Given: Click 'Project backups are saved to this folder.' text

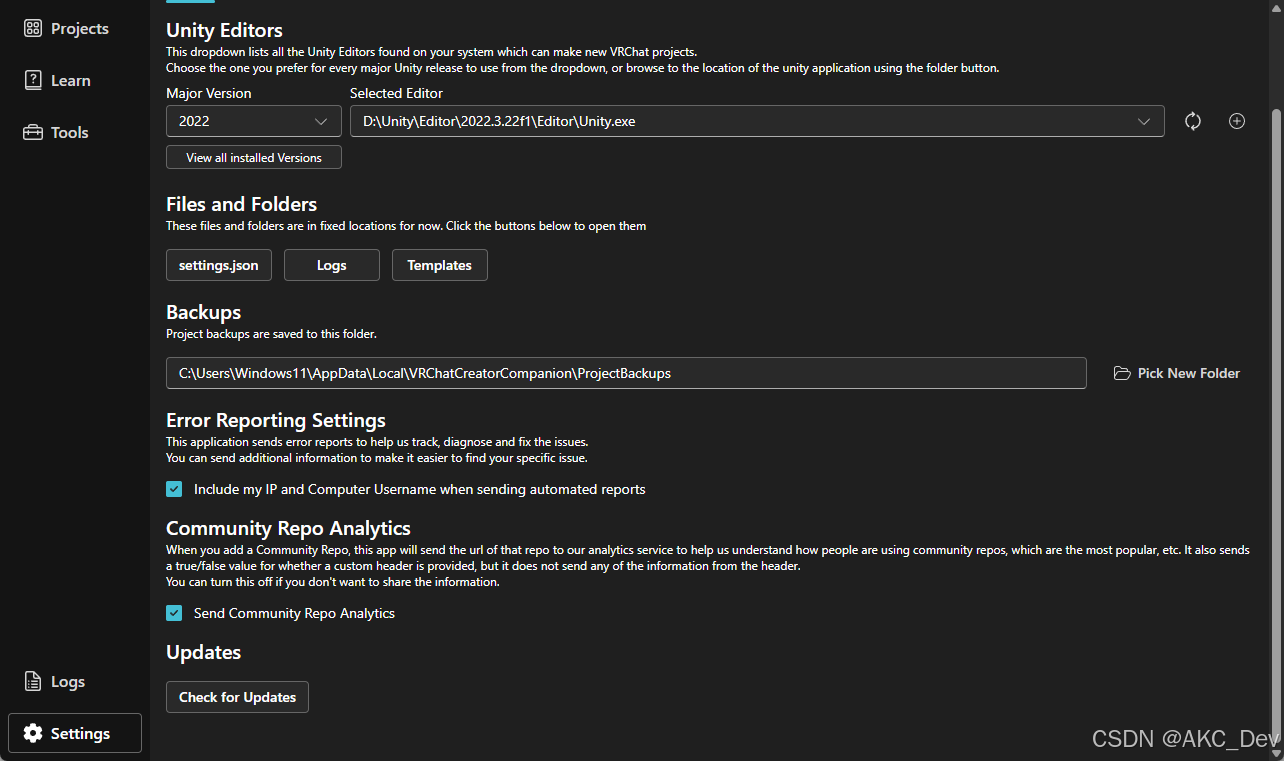Looking at the screenshot, I should pos(271,334).
